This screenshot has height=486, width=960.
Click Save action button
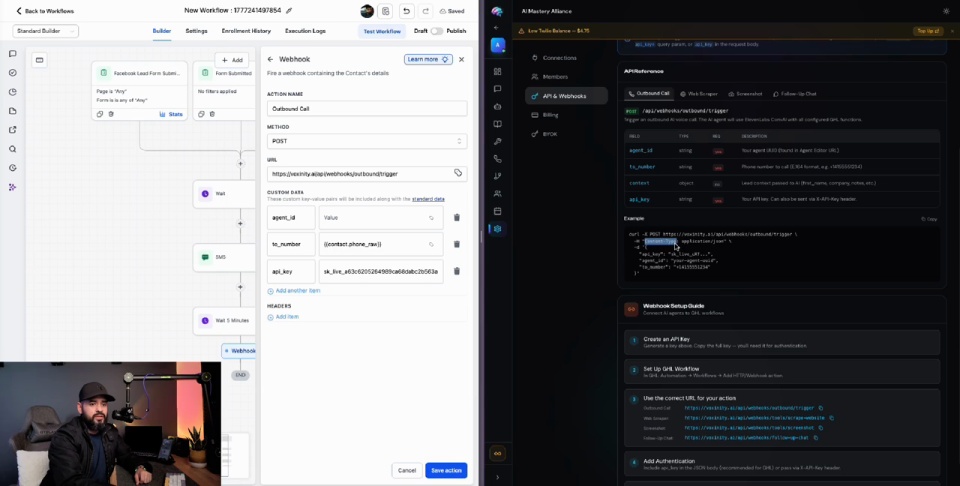tap(446, 470)
